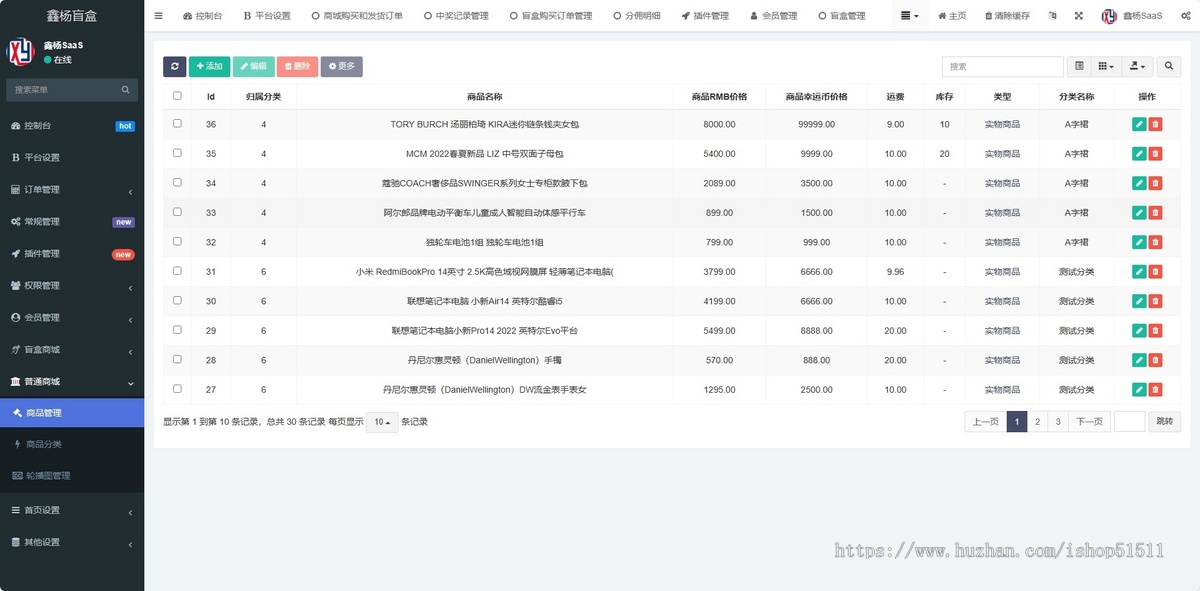The width and height of the screenshot is (1200, 591).
Task: Click the search magnifier button above table
Action: tap(1168, 66)
